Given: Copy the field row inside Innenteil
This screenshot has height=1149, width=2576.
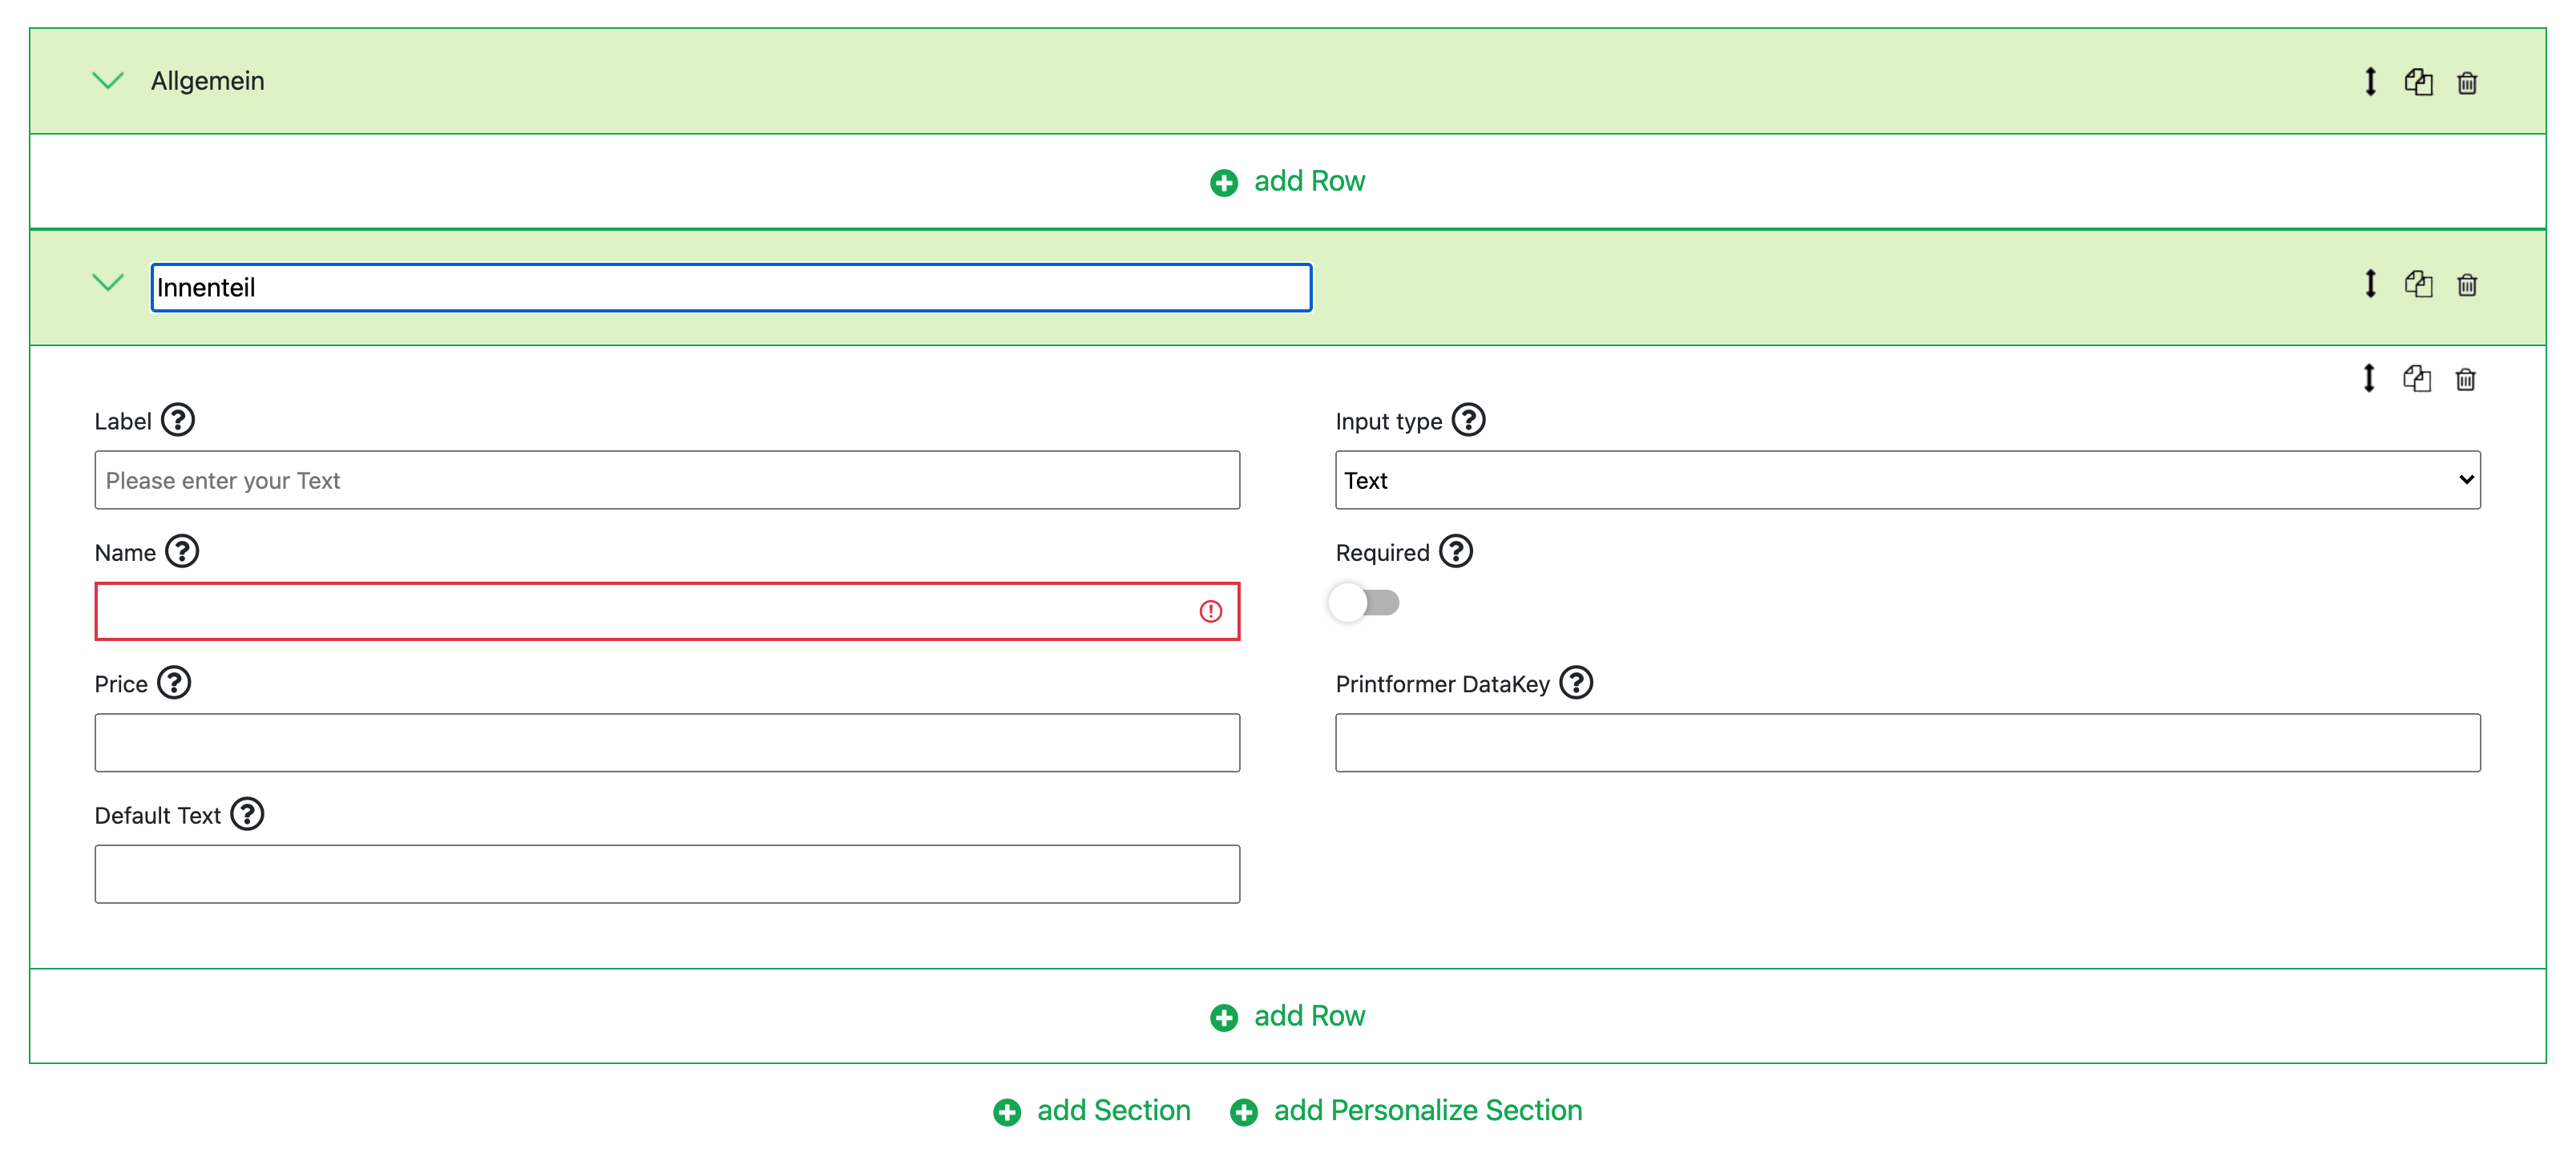Looking at the screenshot, I should coord(2416,379).
